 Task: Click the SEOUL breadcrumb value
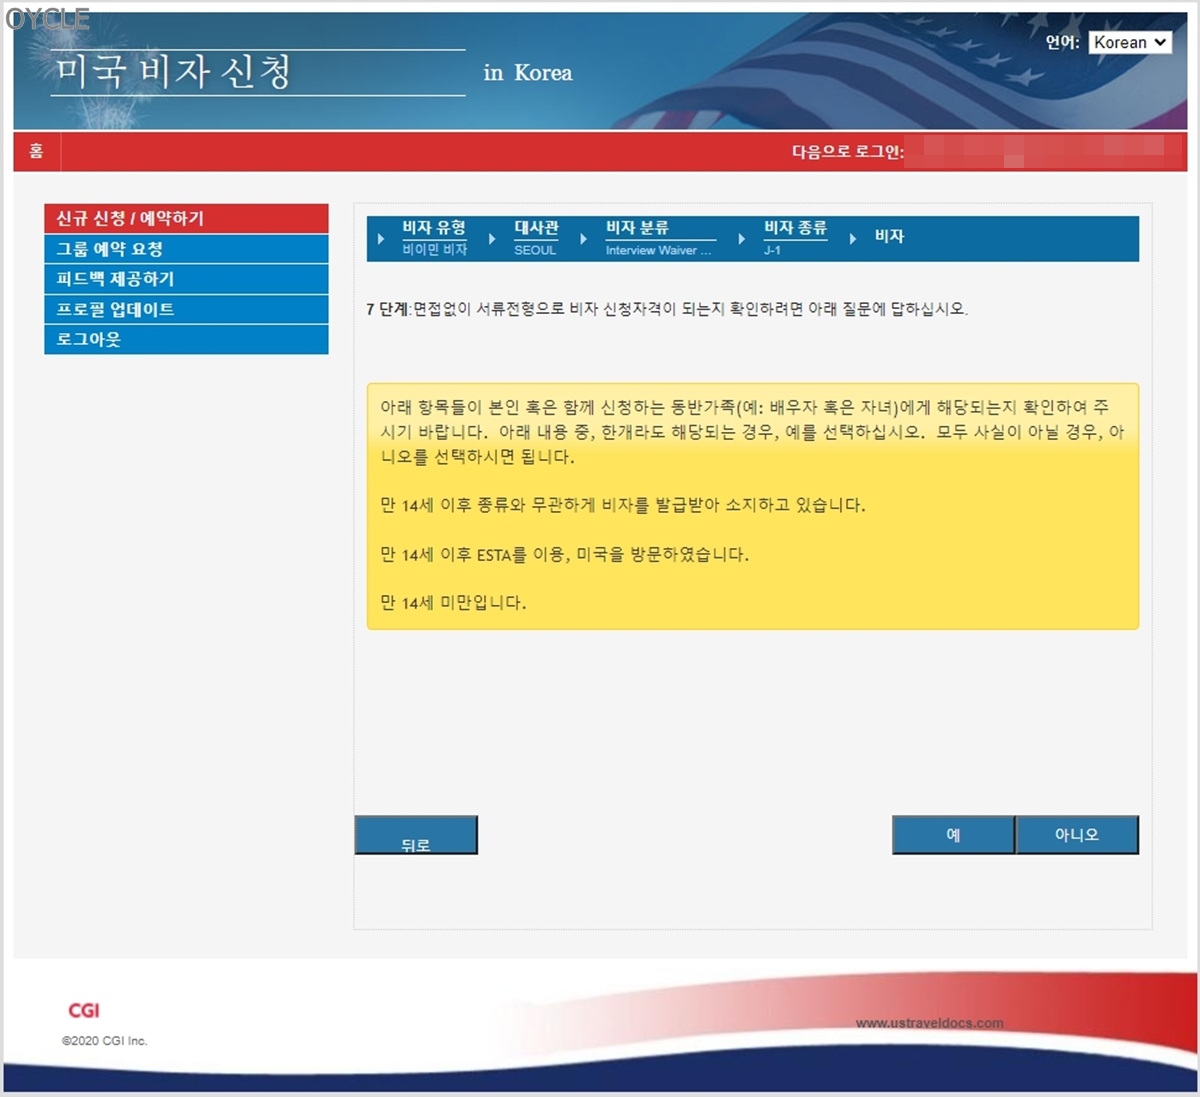tap(535, 250)
